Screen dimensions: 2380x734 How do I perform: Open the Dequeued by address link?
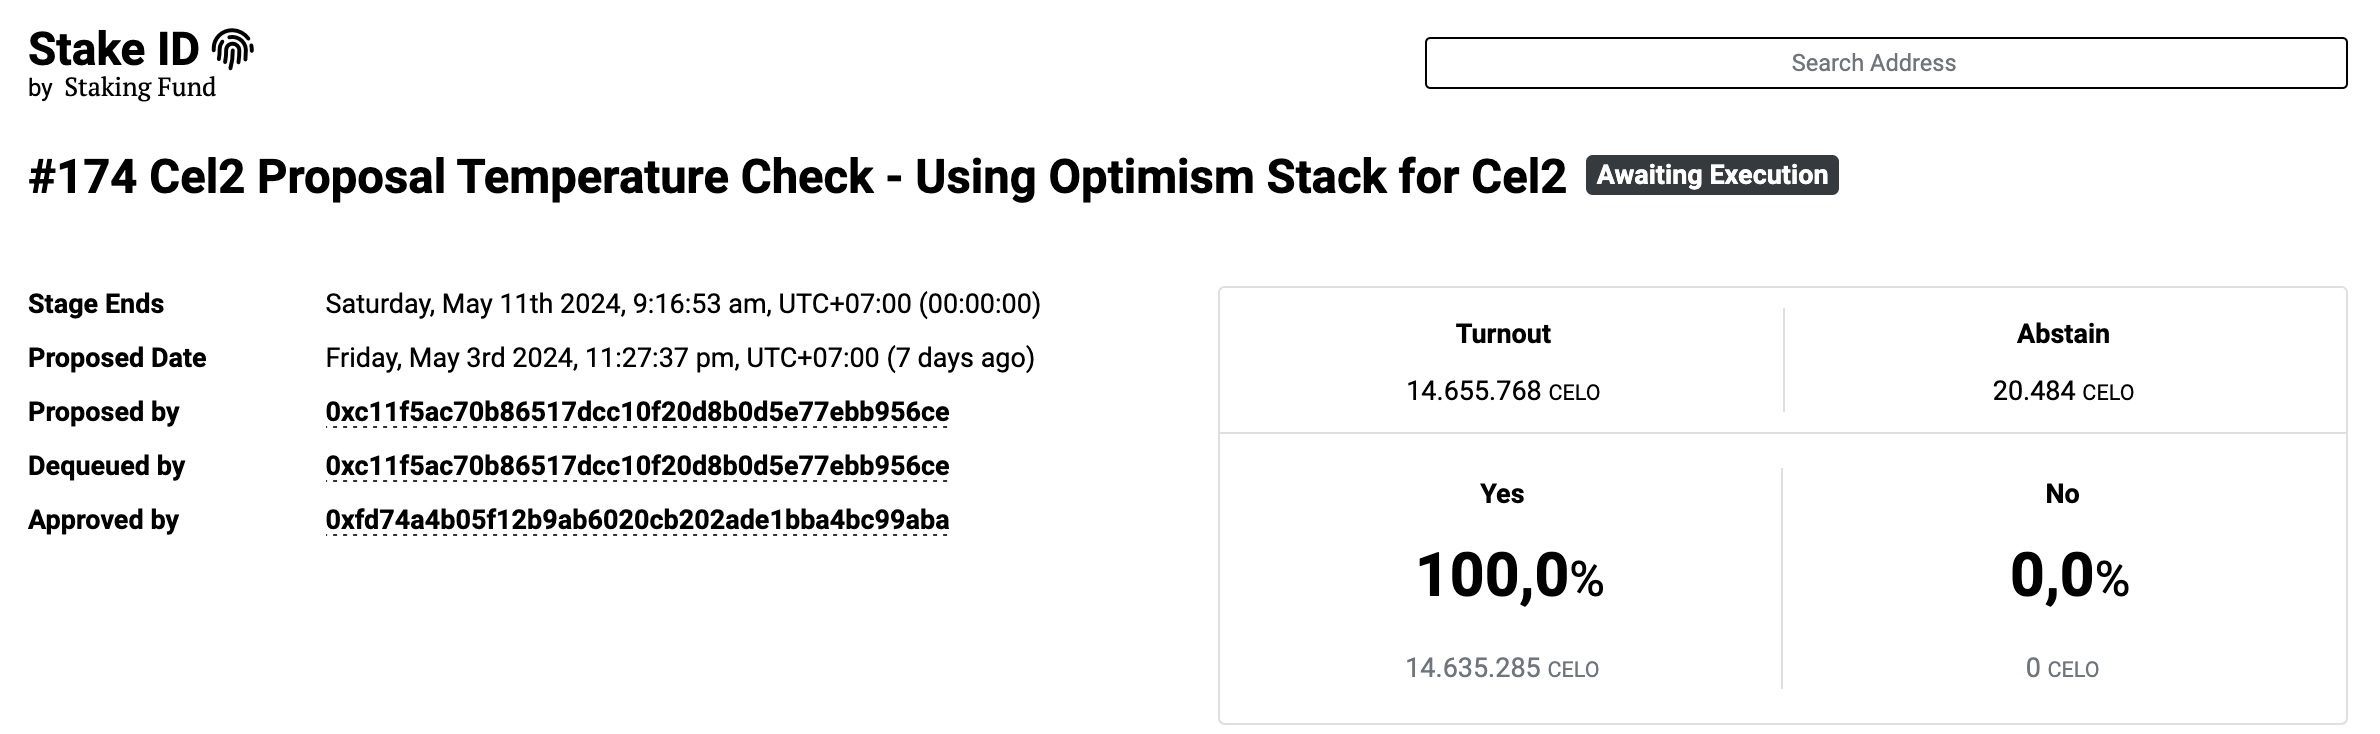pos(637,466)
